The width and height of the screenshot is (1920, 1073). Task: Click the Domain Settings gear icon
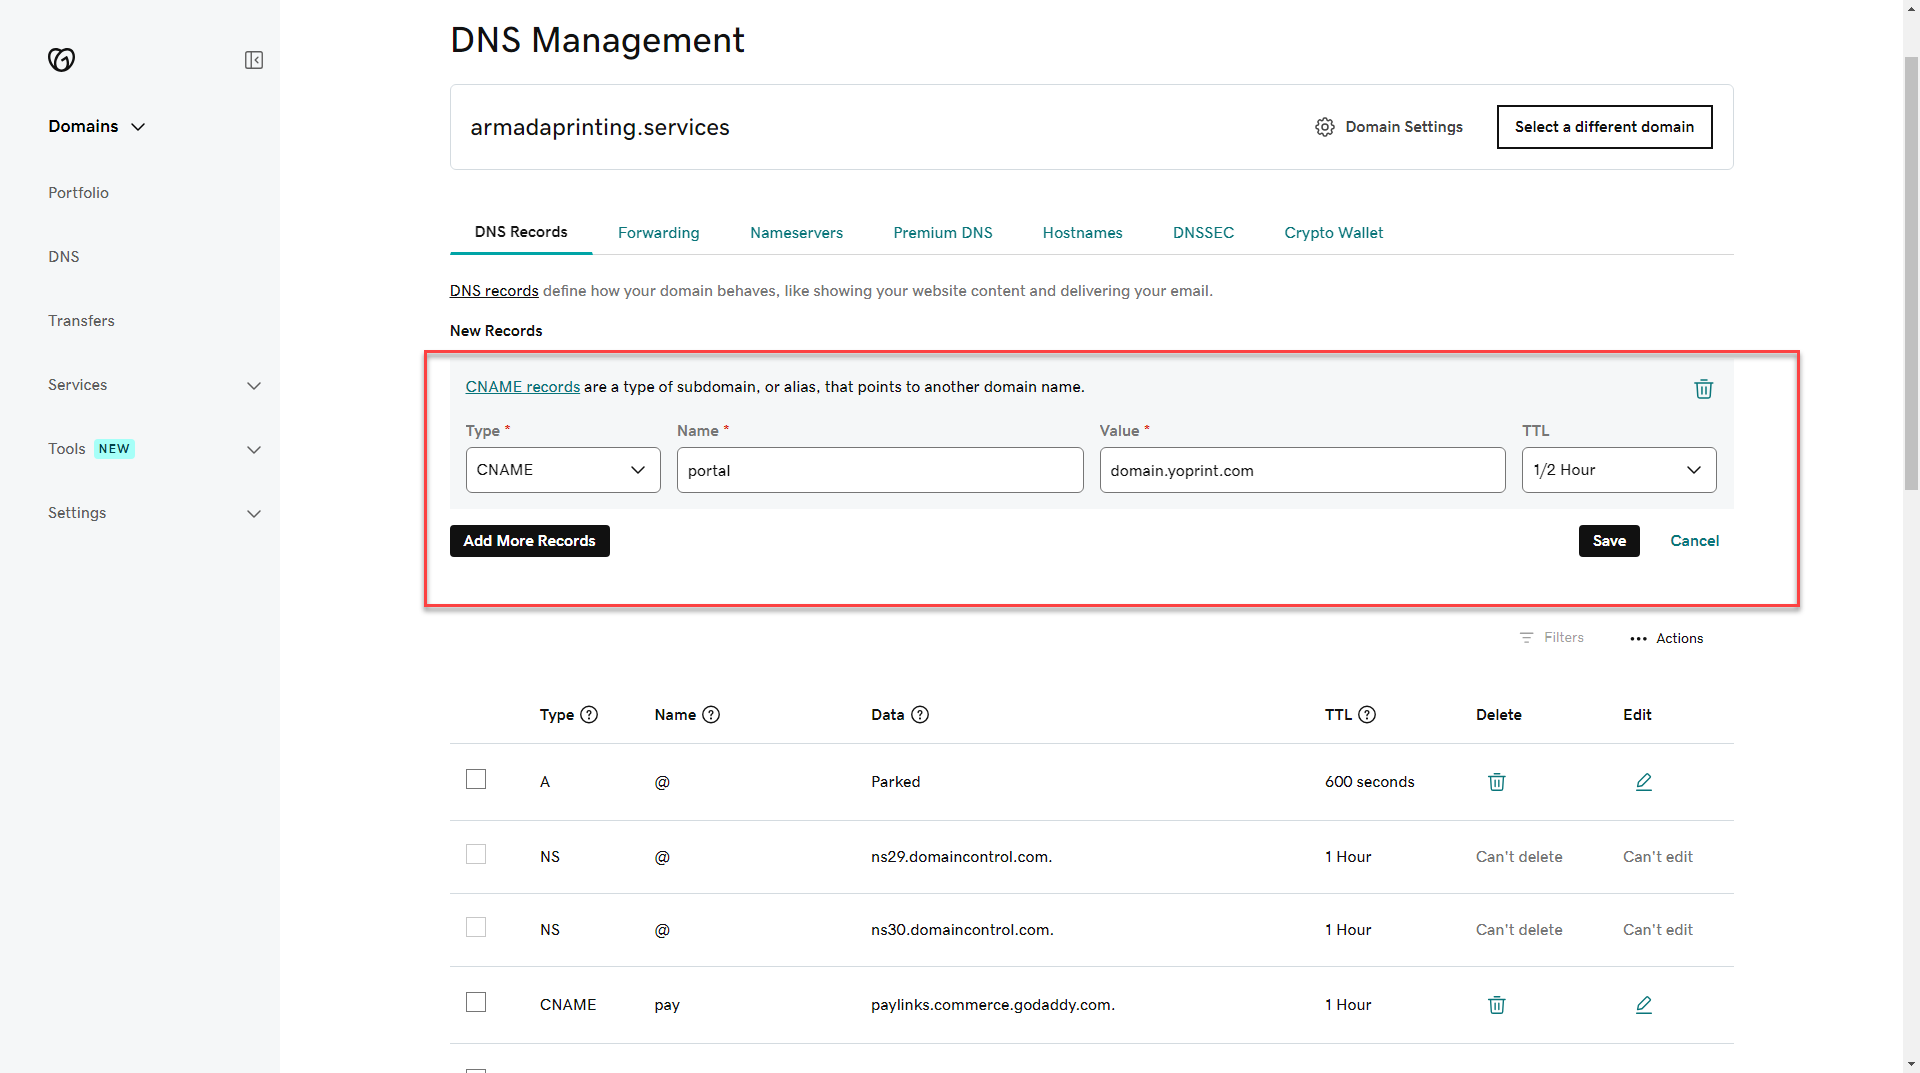(x=1325, y=127)
